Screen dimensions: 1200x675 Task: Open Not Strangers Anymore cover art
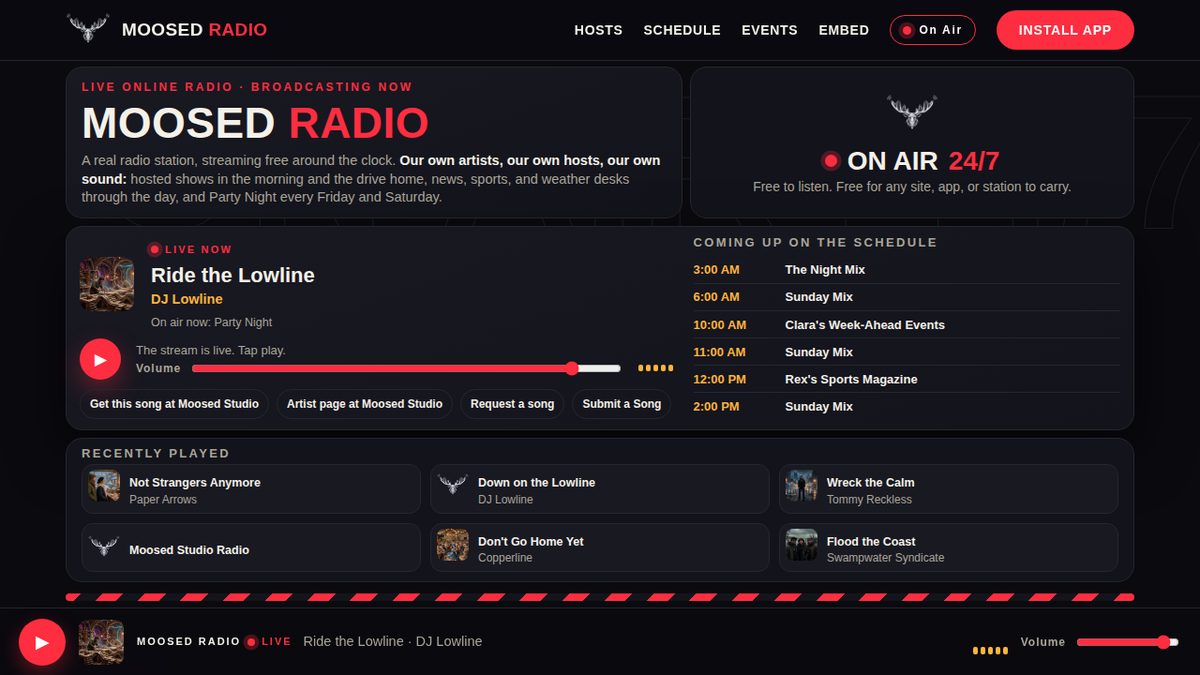coord(104,487)
